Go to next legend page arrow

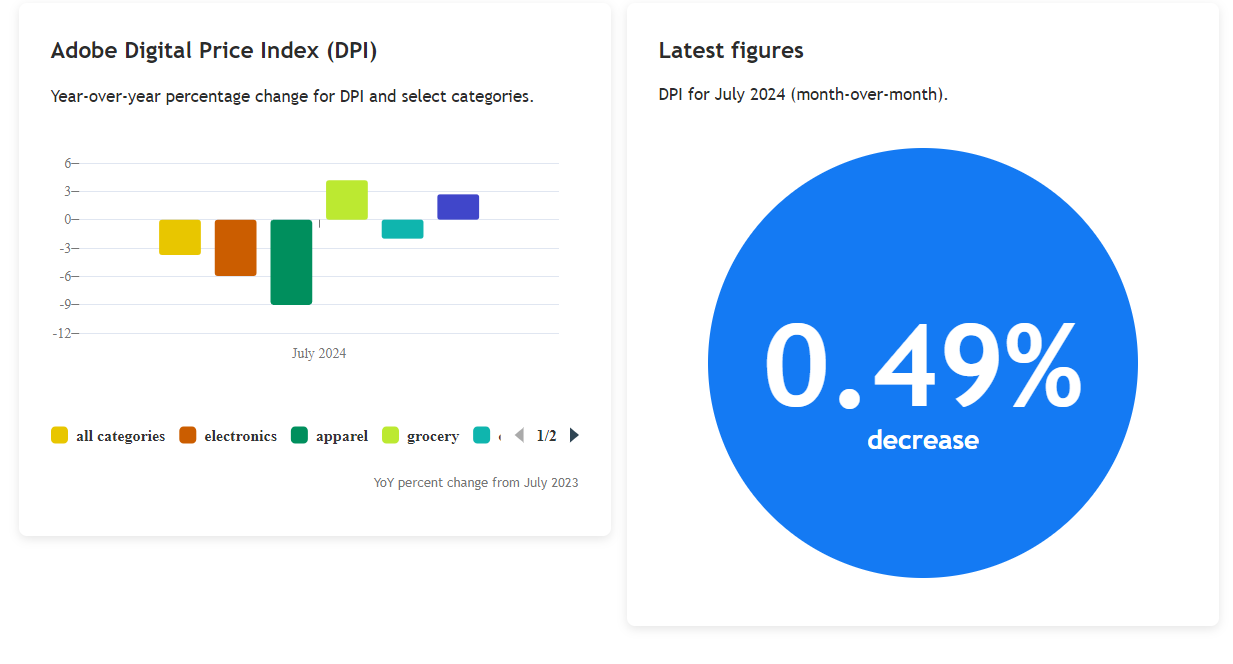point(574,435)
